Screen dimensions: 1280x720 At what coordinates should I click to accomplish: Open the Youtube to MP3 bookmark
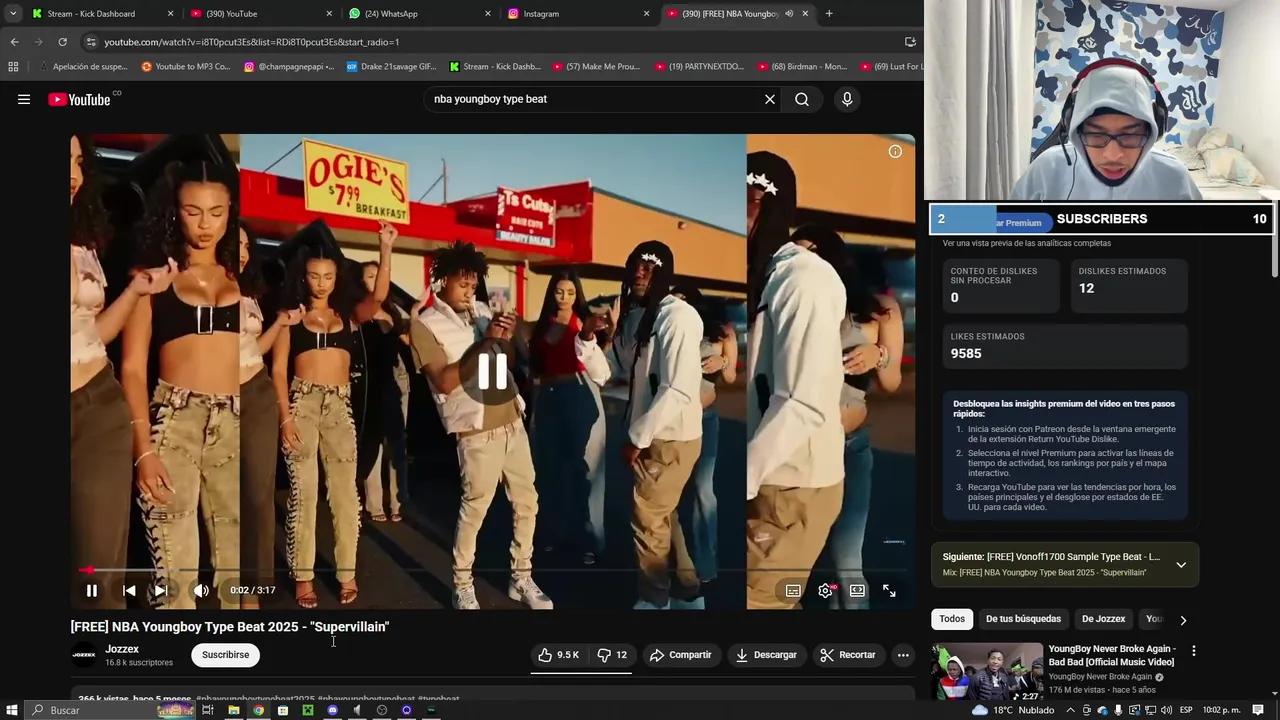[186, 67]
